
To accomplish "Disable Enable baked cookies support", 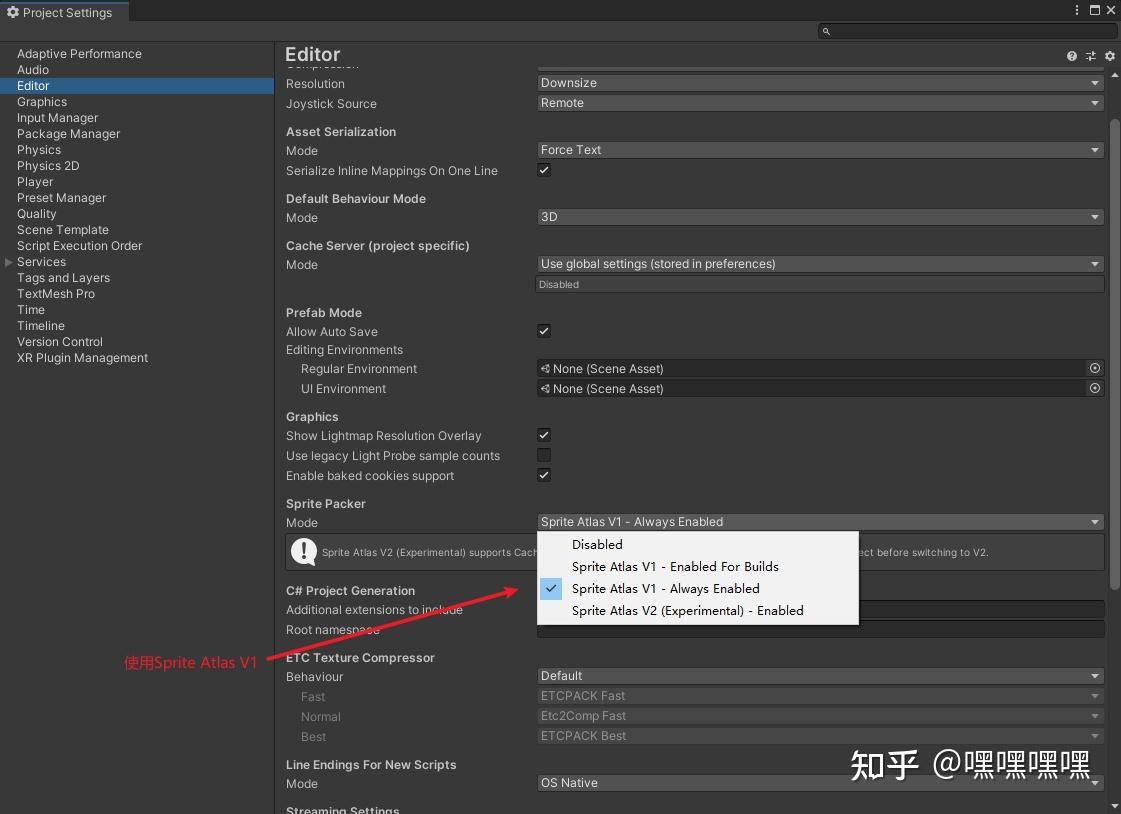I will coord(543,475).
